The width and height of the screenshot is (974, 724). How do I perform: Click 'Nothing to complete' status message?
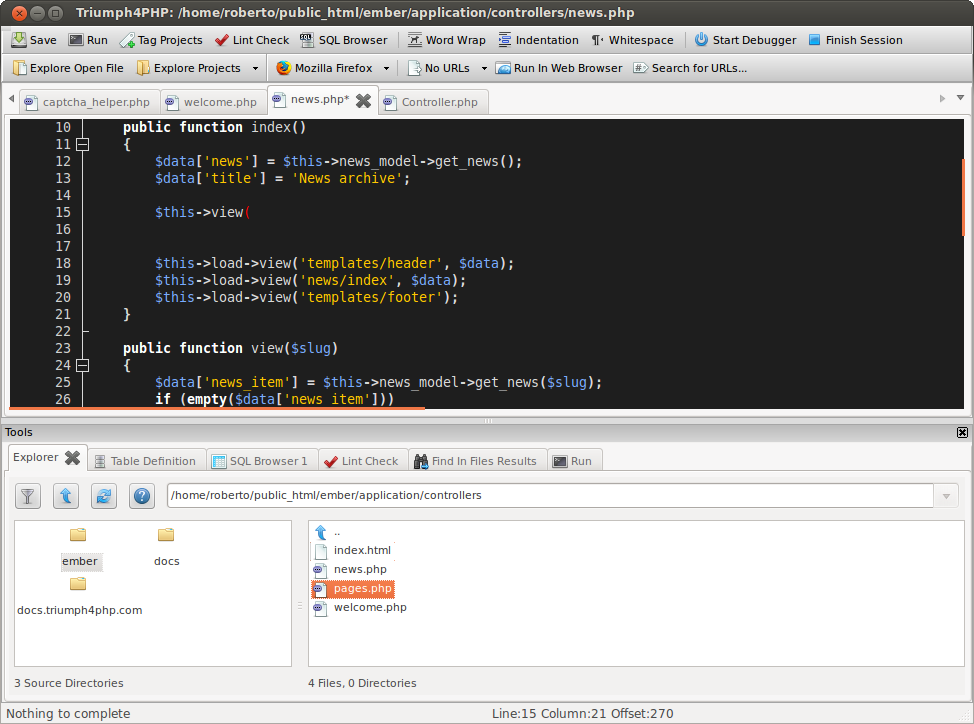click(x=68, y=713)
